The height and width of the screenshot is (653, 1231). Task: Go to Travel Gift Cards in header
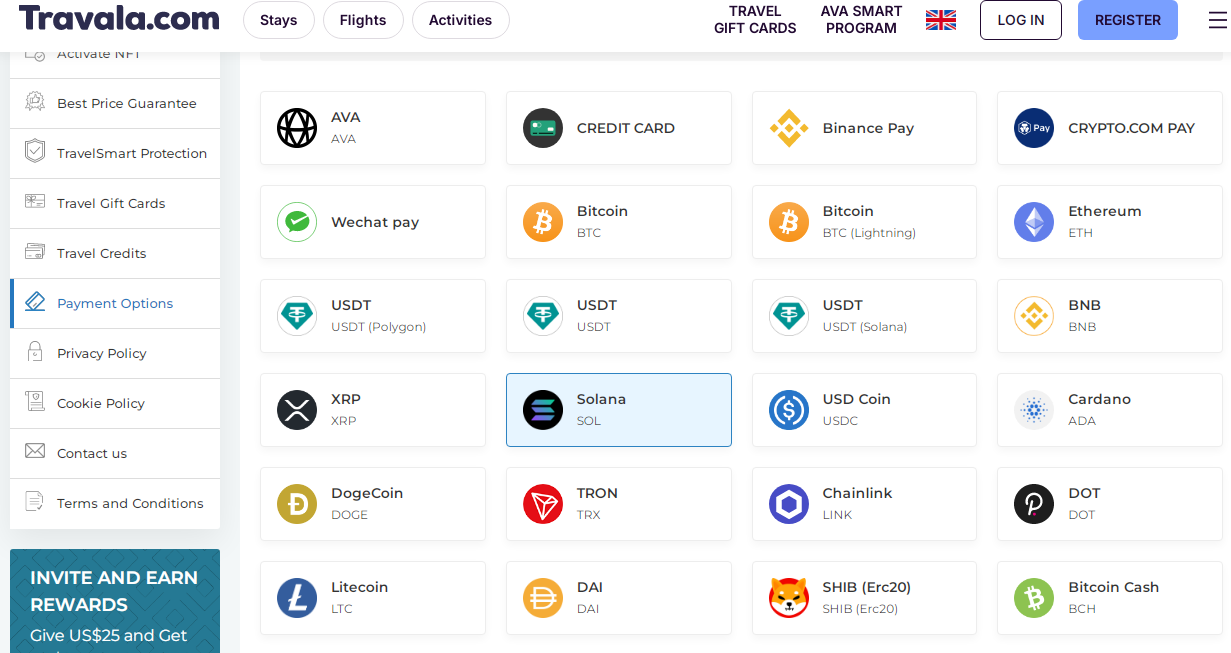(755, 20)
